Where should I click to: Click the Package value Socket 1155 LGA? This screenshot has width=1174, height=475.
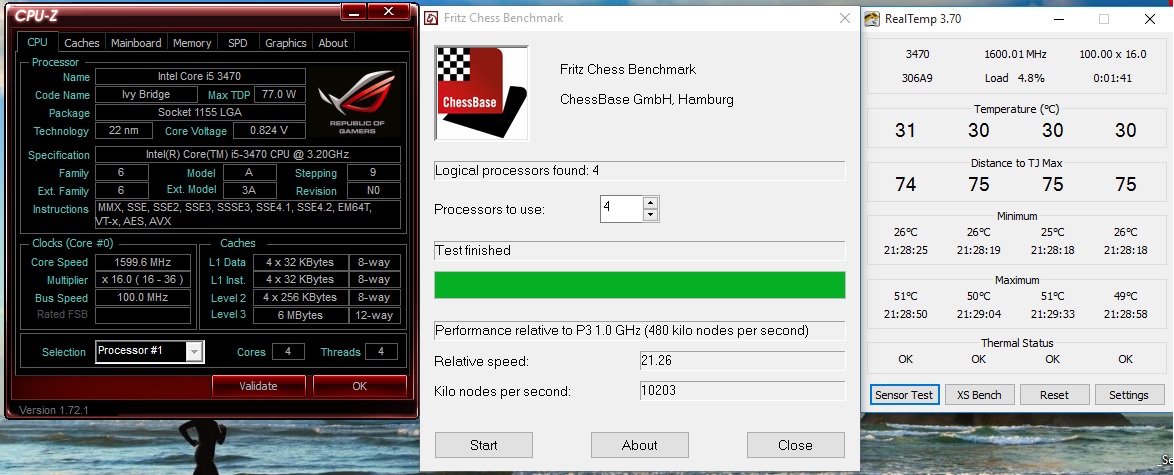[200, 112]
